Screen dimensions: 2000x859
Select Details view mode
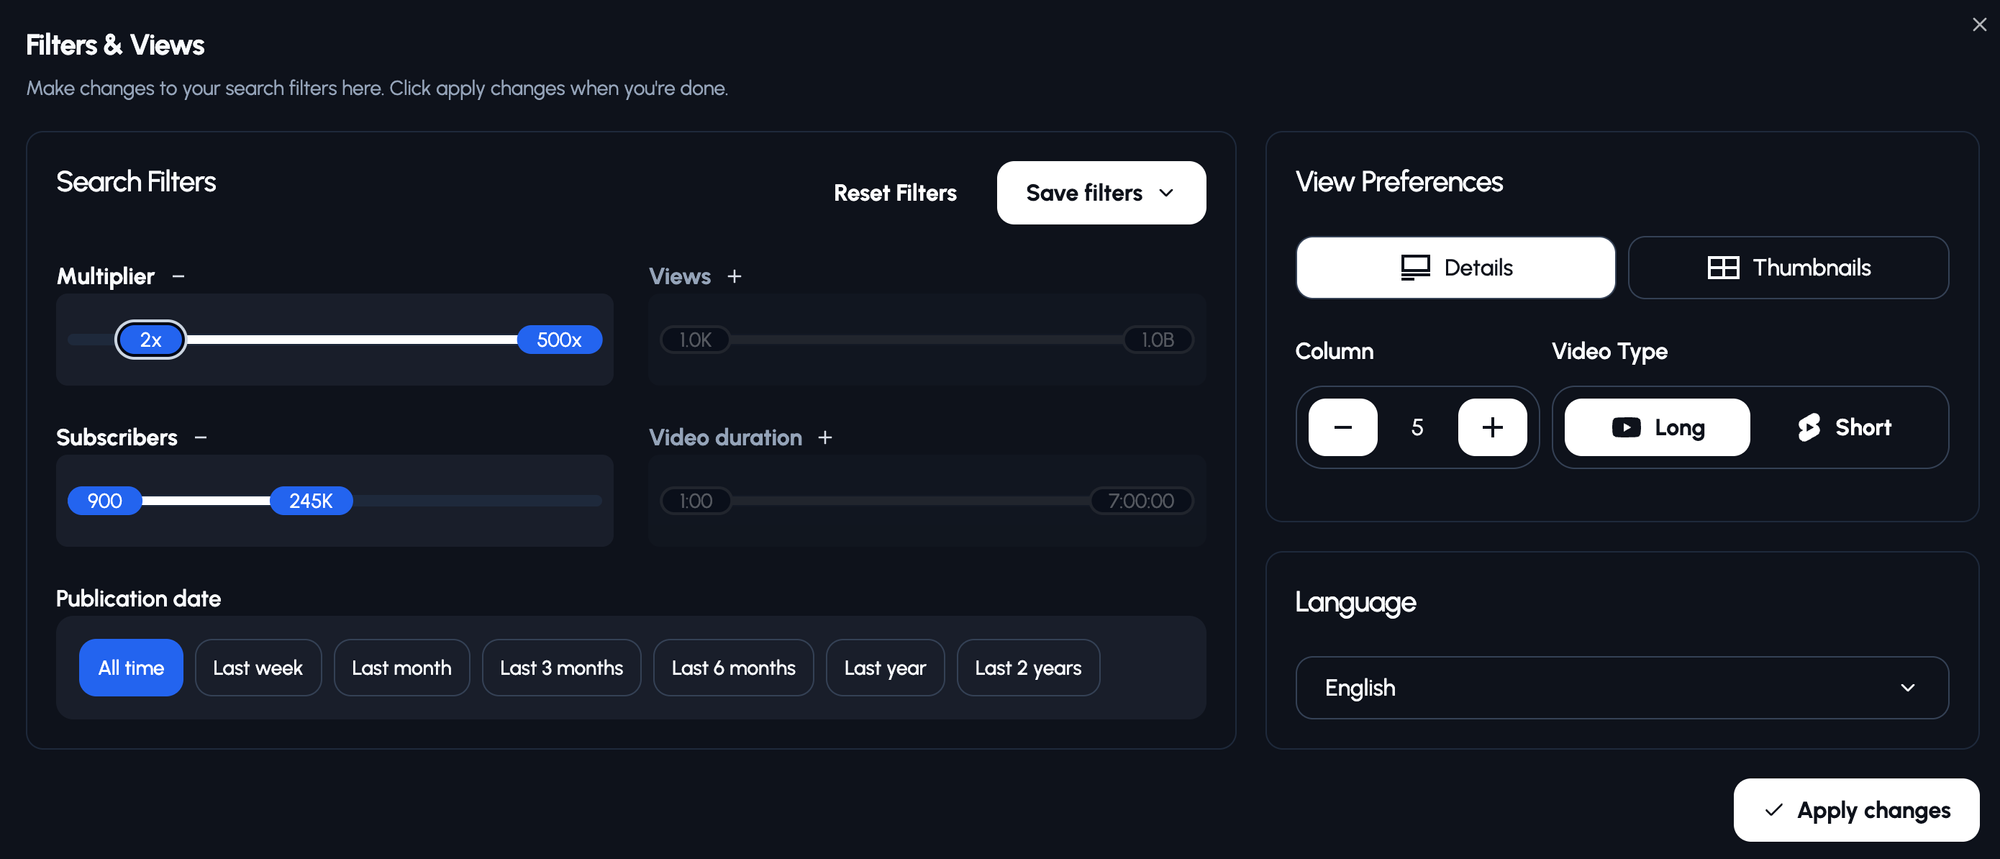[1455, 268]
